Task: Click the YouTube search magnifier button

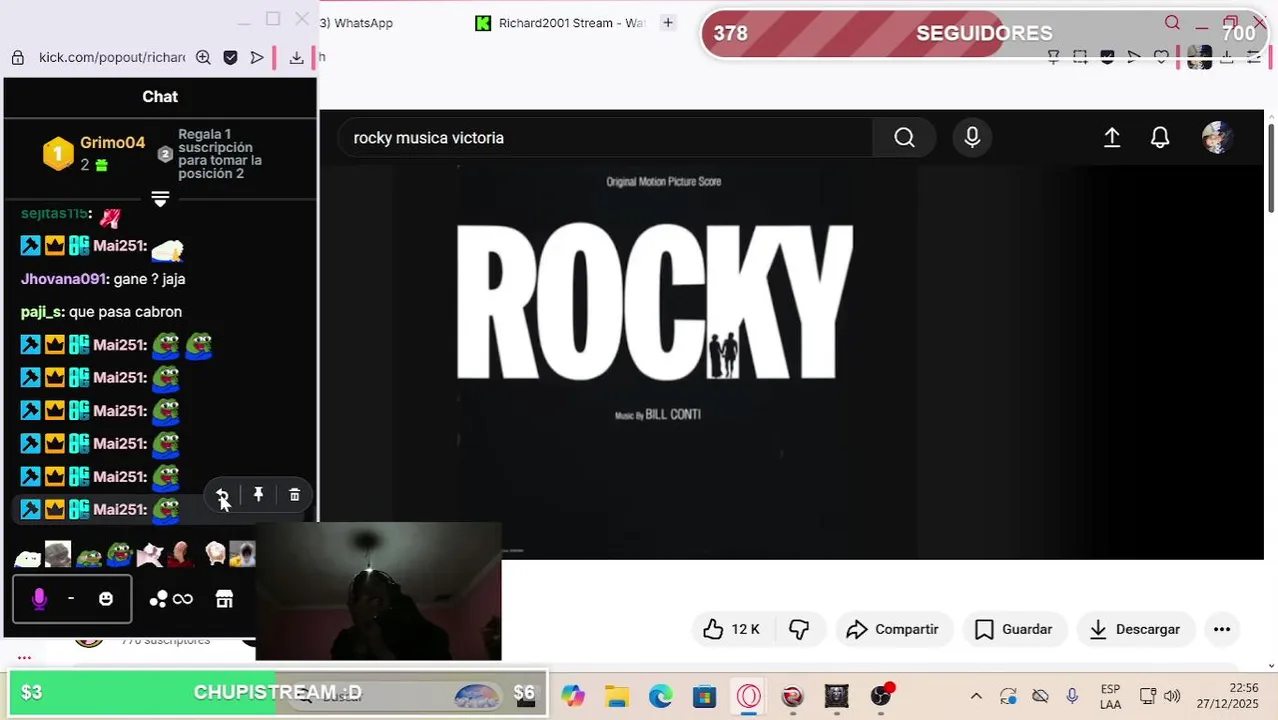Action: coord(904,138)
